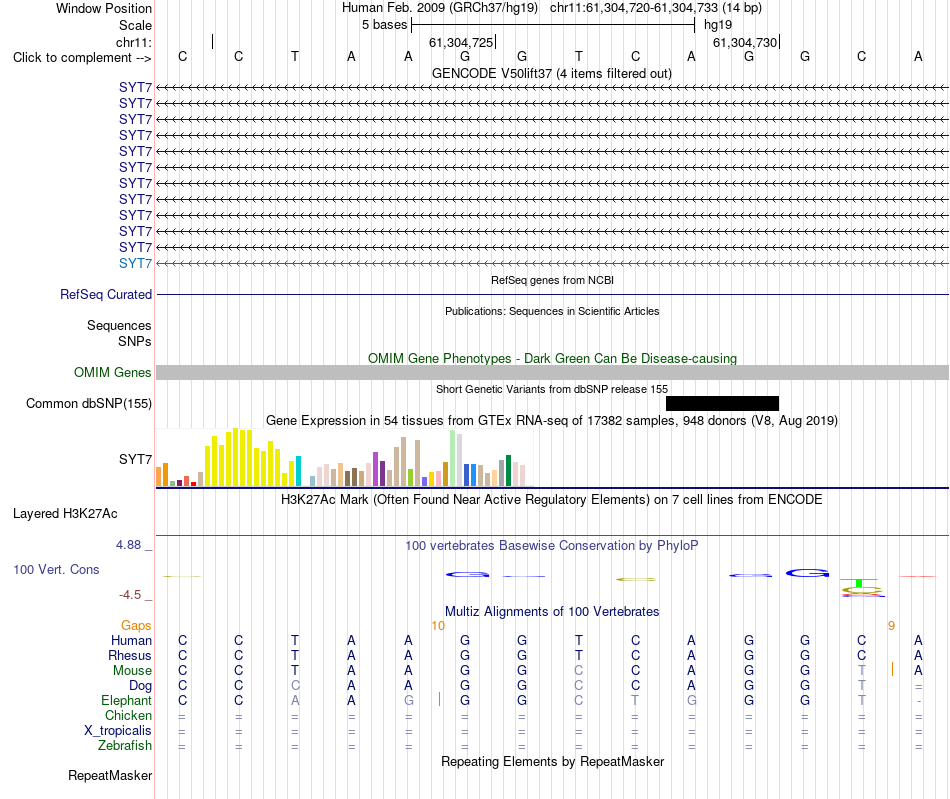The height and width of the screenshot is (799, 950).
Task: Click the orange insertion bar in the Elephant row
Action: (x=439, y=700)
